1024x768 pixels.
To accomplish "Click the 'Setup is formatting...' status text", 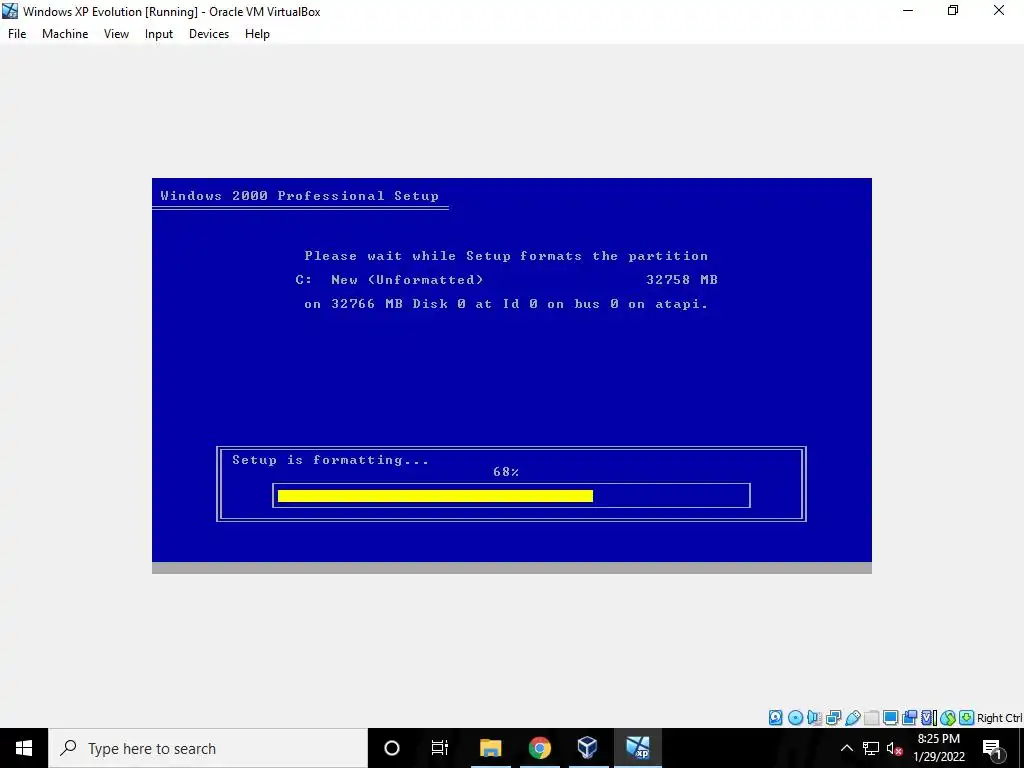I will [x=330, y=460].
